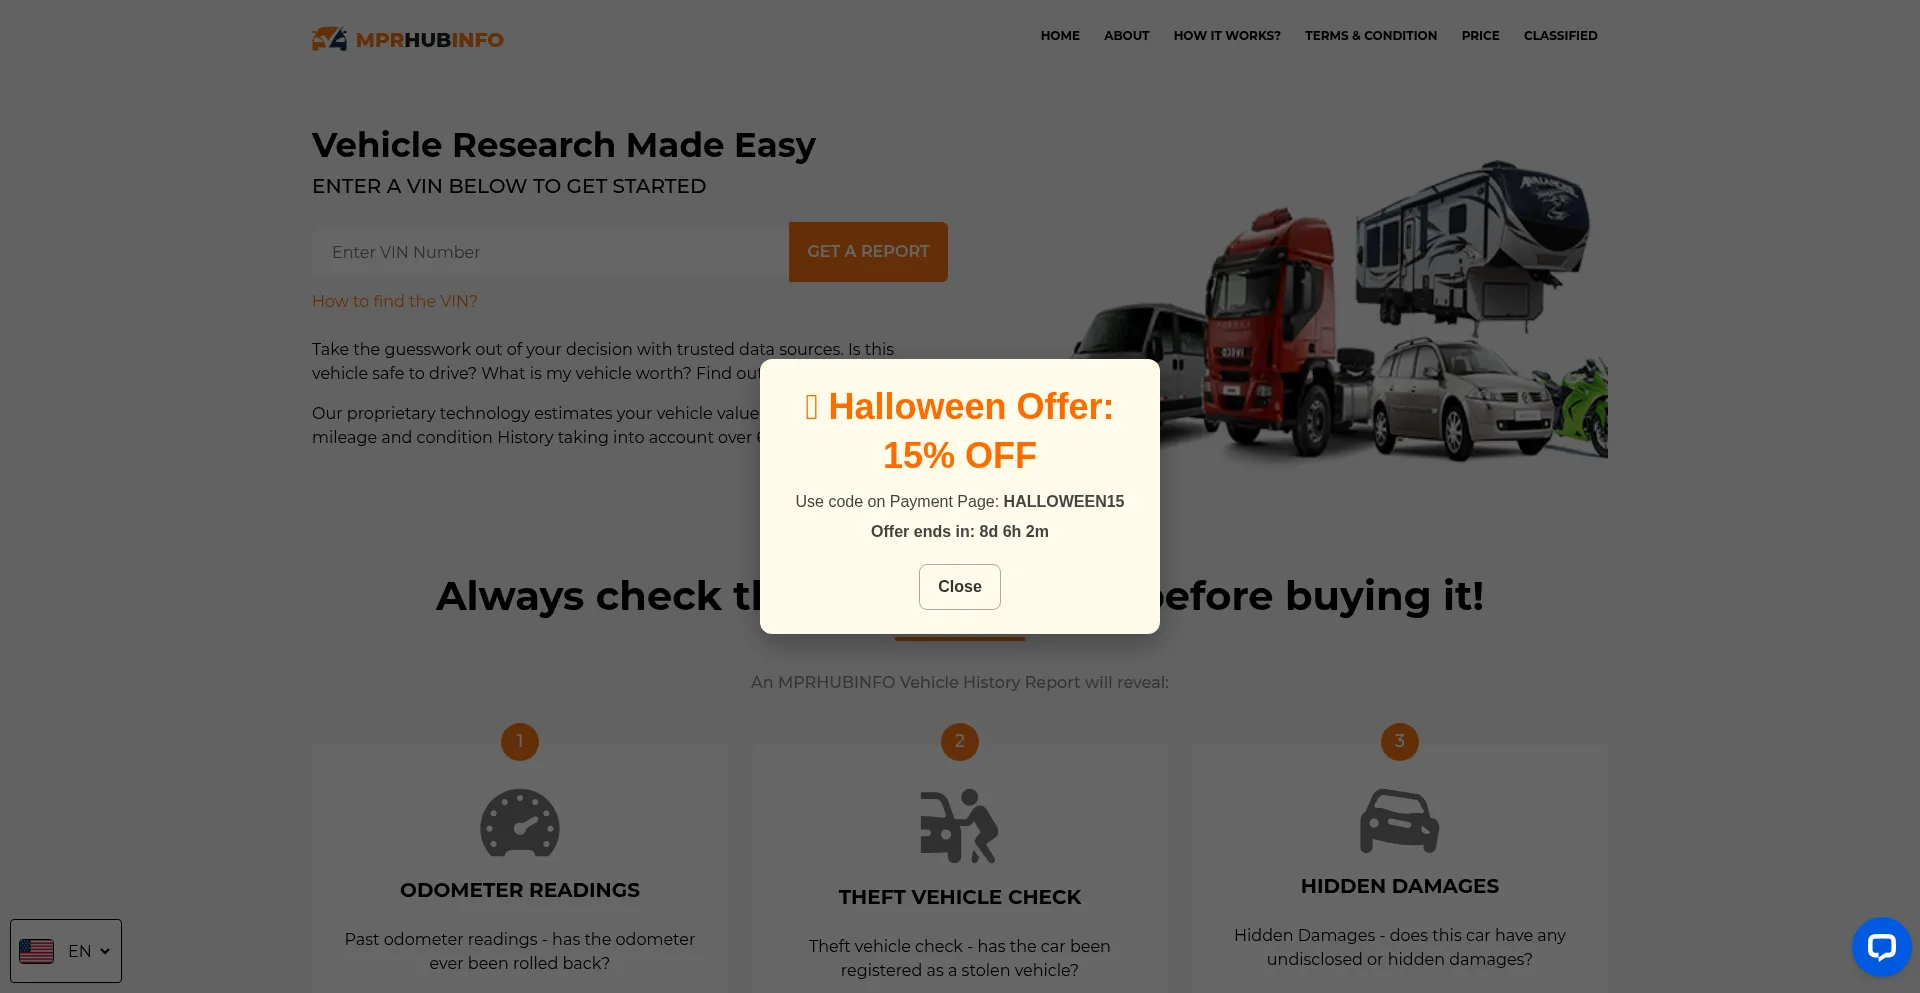Viewport: 1920px width, 993px height.
Task: Click the orange number 3 badge
Action: click(x=1400, y=741)
